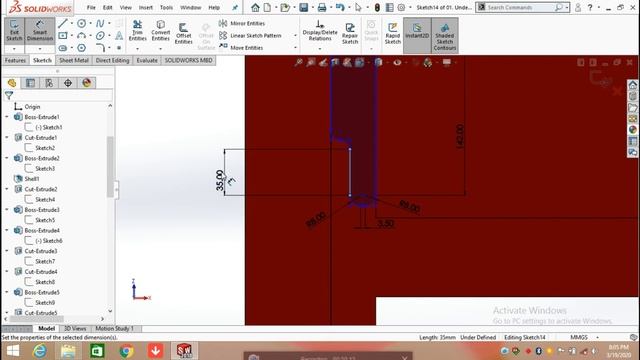
Task: Open the dropdown under Smart Dimension
Action: coord(40,49)
